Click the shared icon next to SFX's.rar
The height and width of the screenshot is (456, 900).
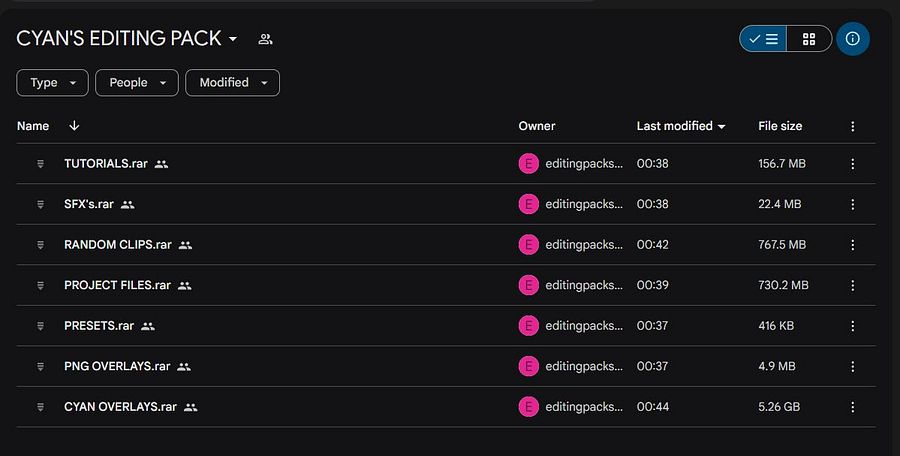pyautogui.click(x=127, y=204)
